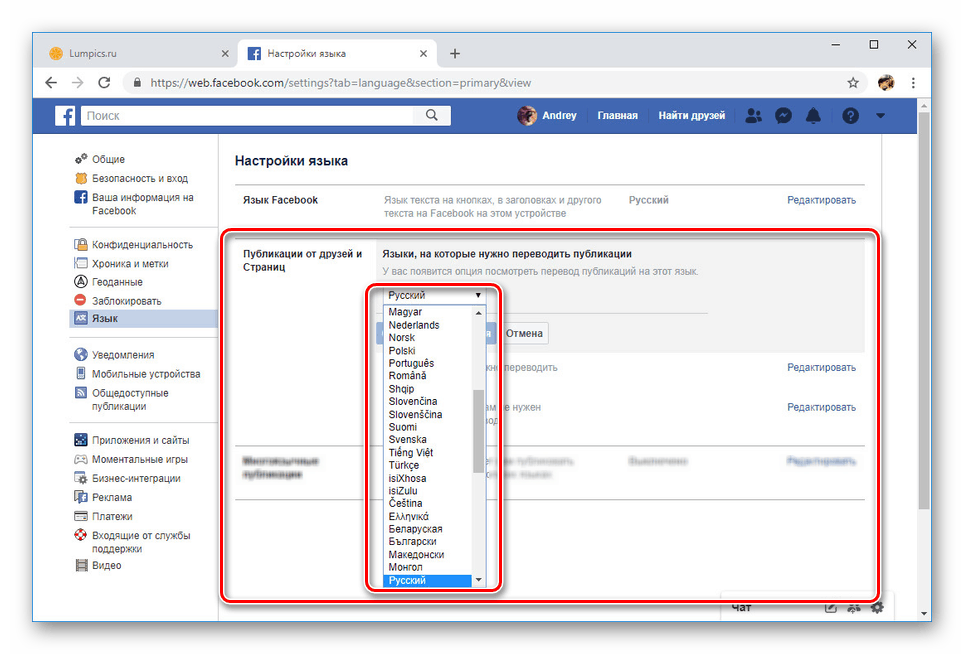Reload the page with refresh icon
964x654 pixels.
pos(105,82)
